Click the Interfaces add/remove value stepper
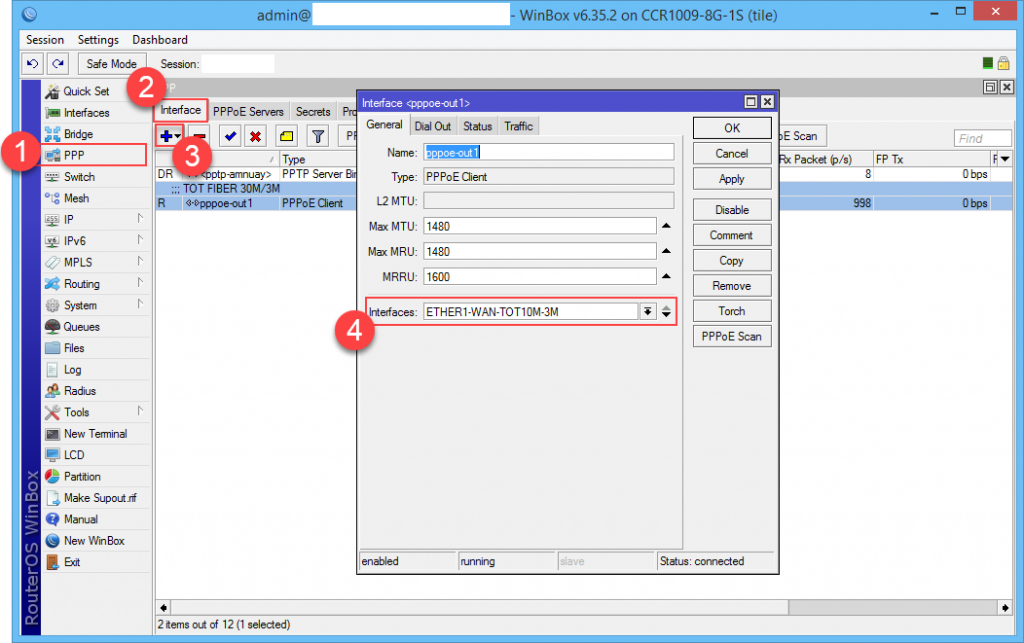This screenshot has height=643, width=1024. pyautogui.click(x=666, y=311)
